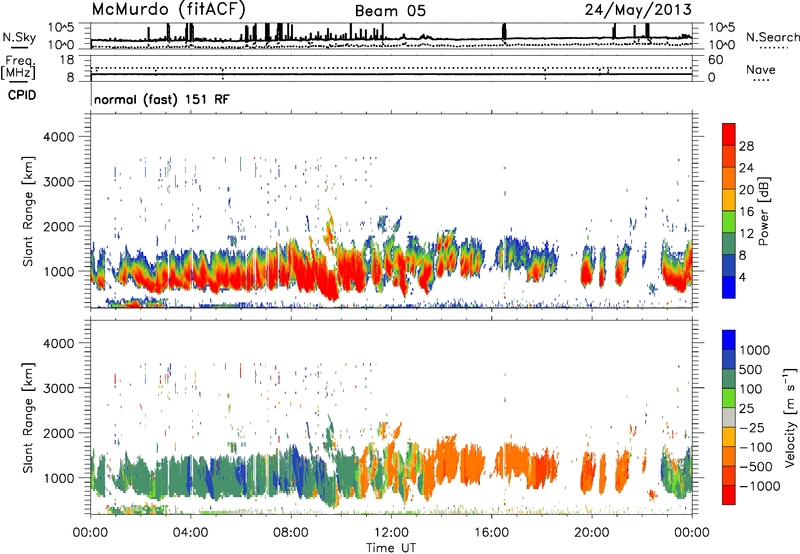Click the "Freq. [MHz]" axis label
800x554 pixels.
click(x=19, y=68)
